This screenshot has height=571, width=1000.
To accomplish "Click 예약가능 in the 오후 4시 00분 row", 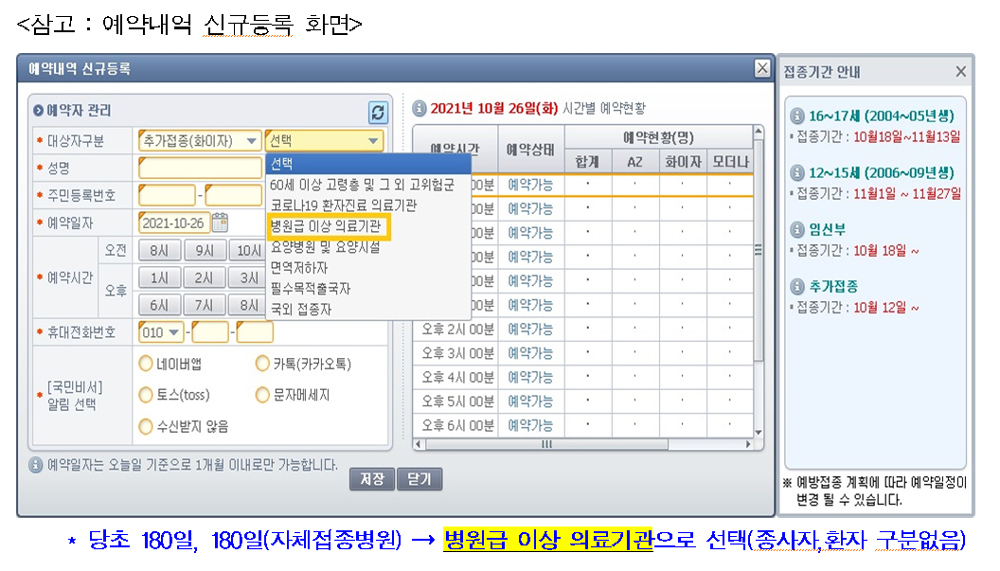I will tap(530, 378).
